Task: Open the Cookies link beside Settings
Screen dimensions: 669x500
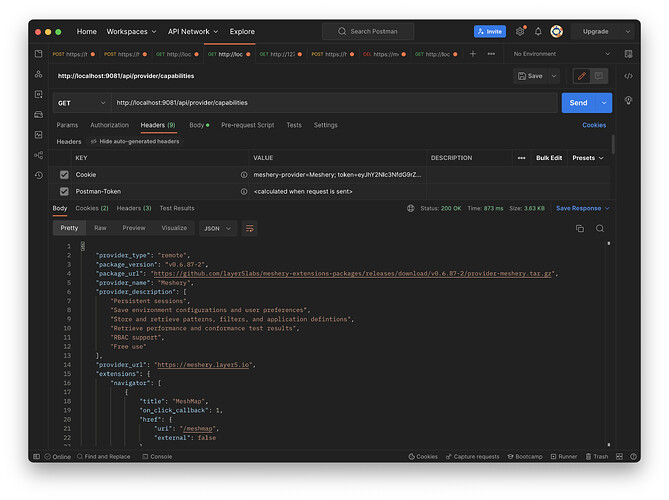Action: (594, 125)
